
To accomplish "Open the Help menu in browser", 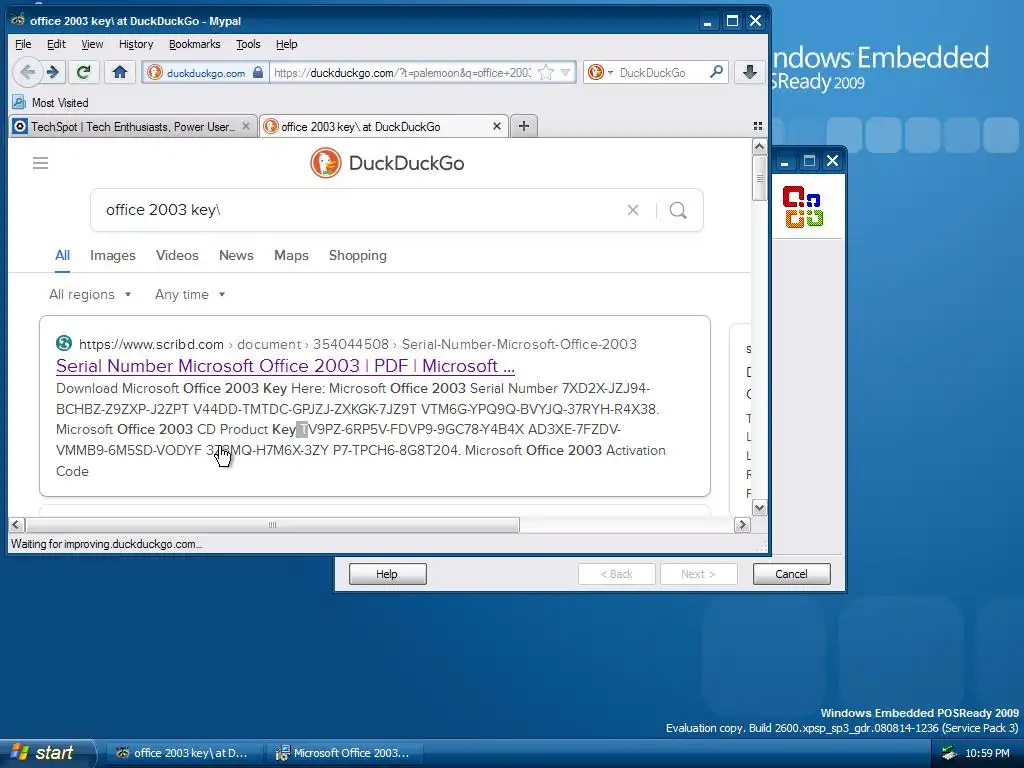I will click(286, 44).
